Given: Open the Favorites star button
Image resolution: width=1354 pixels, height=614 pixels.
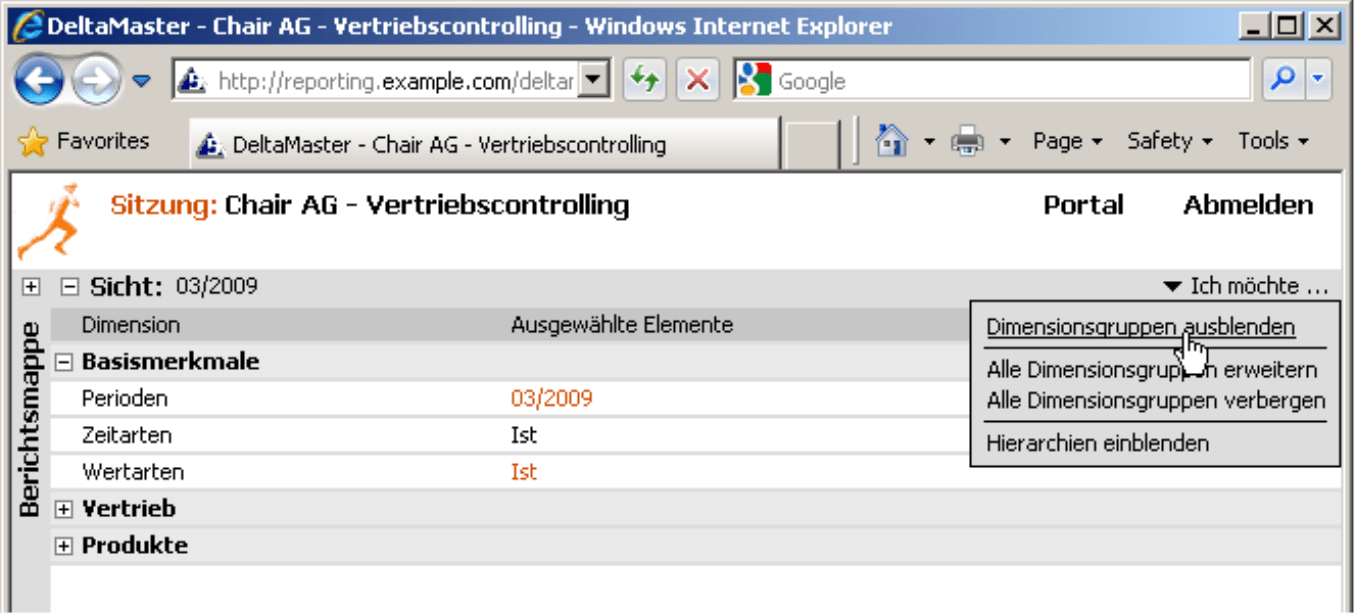Looking at the screenshot, I should [84, 142].
